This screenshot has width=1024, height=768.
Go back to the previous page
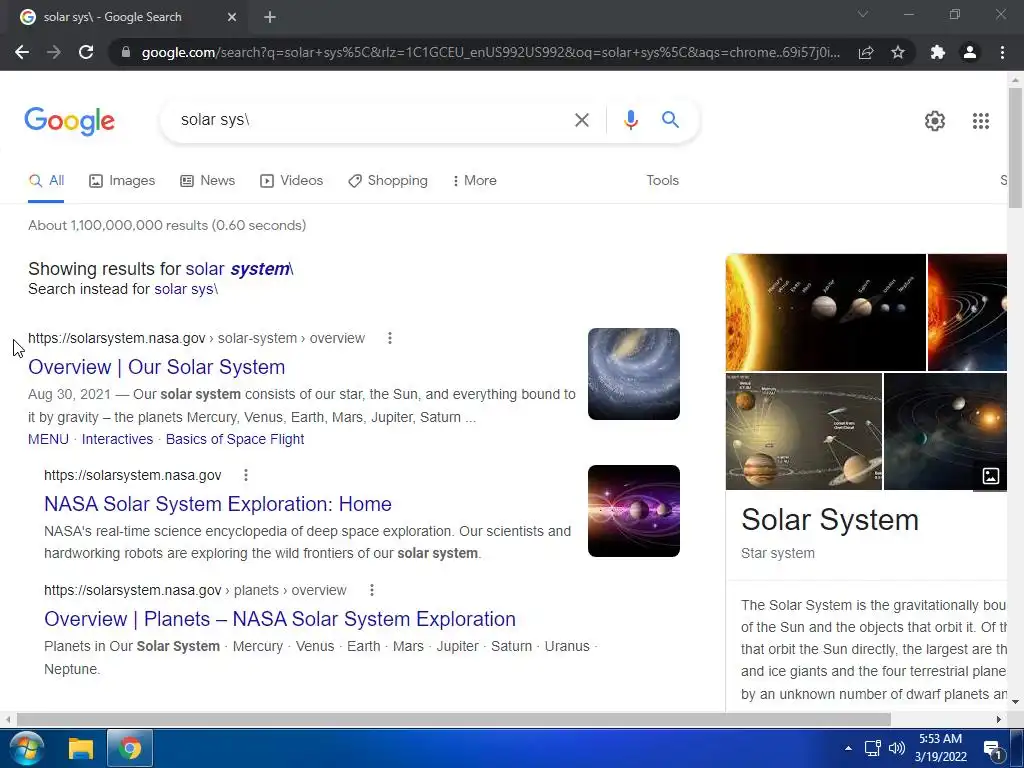point(22,52)
